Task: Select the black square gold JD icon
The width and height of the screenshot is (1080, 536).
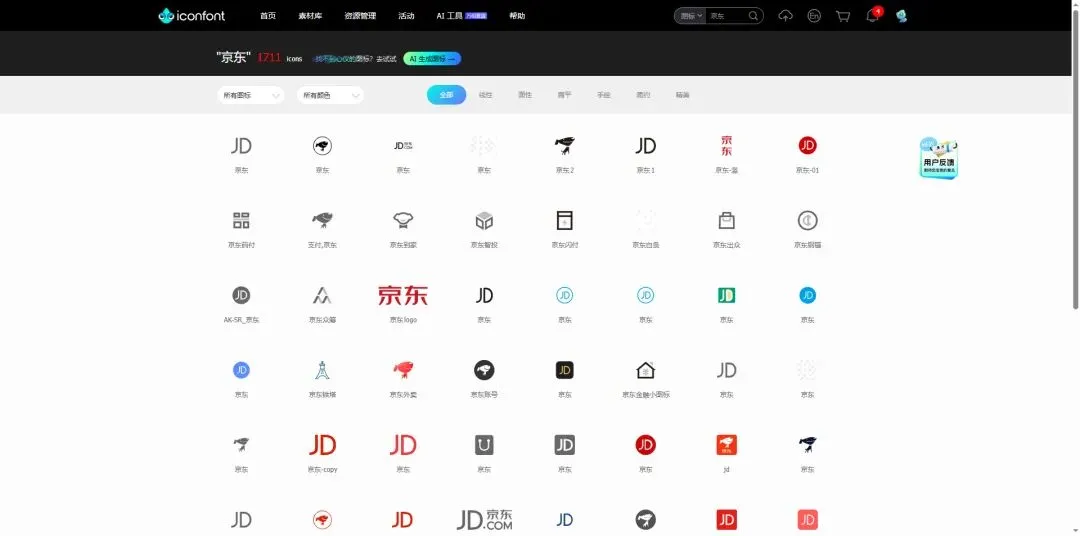Action: [565, 370]
